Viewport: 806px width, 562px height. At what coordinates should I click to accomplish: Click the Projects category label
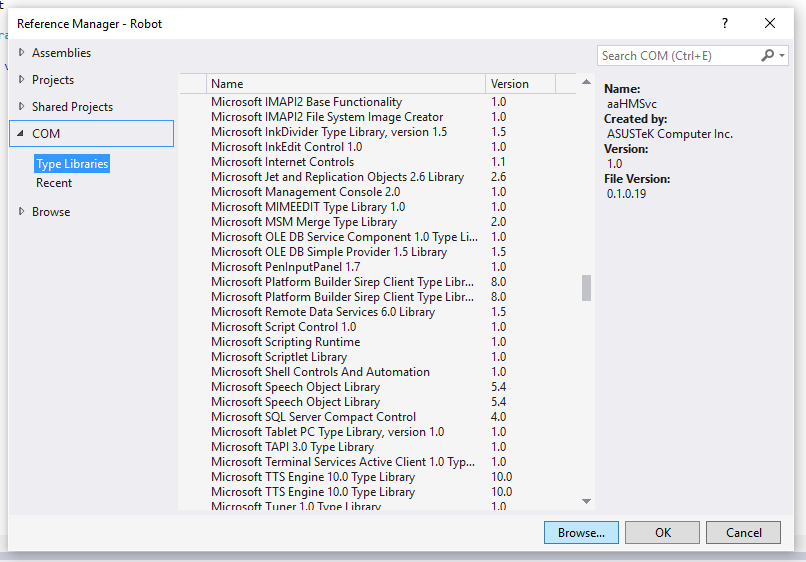[x=53, y=80]
